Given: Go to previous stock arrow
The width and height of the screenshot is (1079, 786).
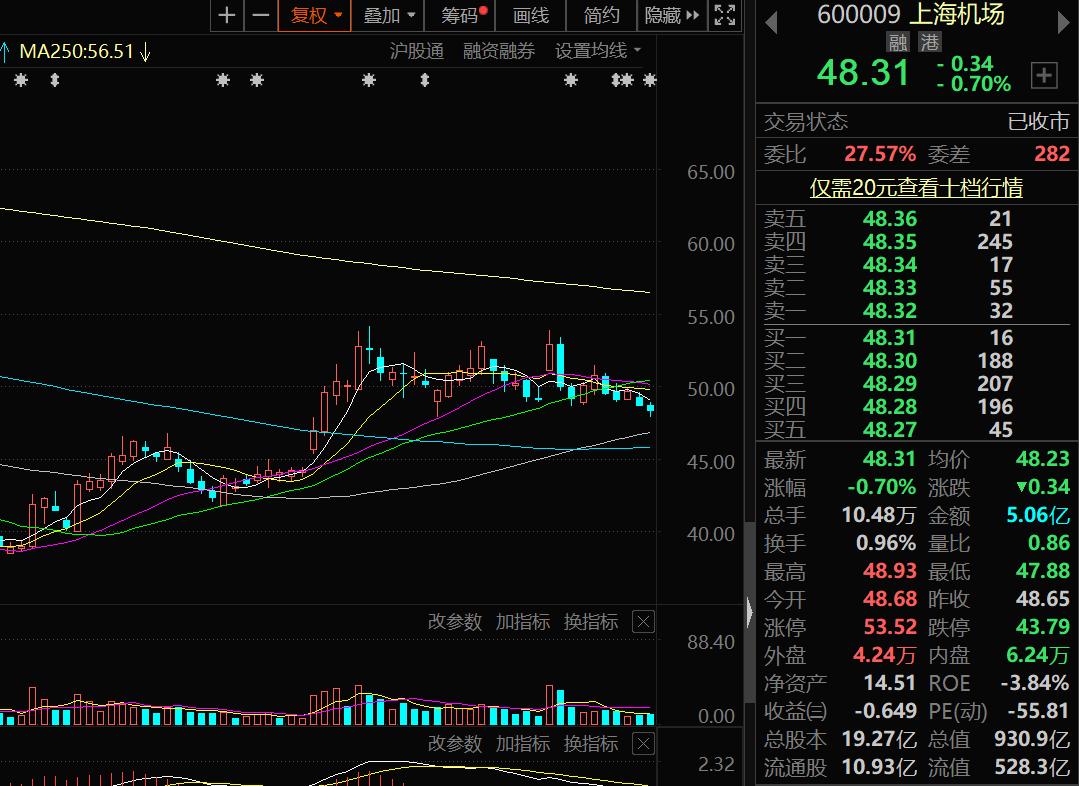Looking at the screenshot, I should tap(771, 23).
